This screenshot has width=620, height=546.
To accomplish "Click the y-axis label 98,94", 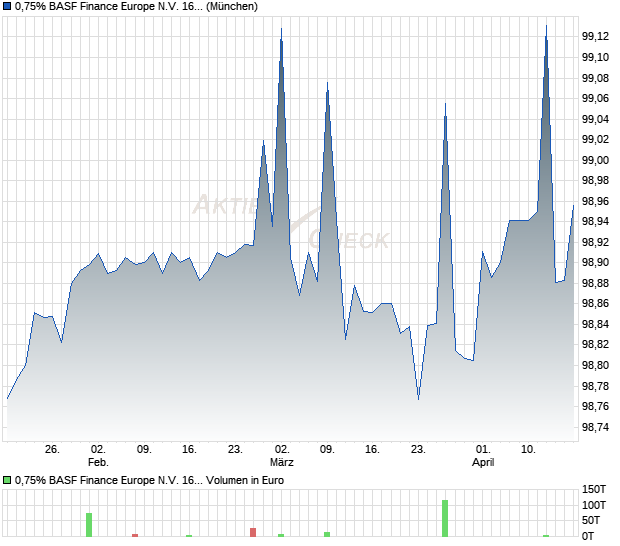I will 595,221.
